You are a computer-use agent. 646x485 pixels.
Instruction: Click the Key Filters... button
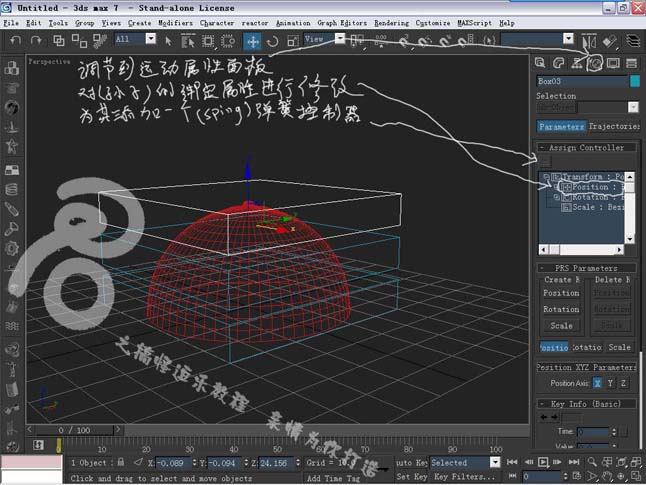pyautogui.click(x=464, y=477)
